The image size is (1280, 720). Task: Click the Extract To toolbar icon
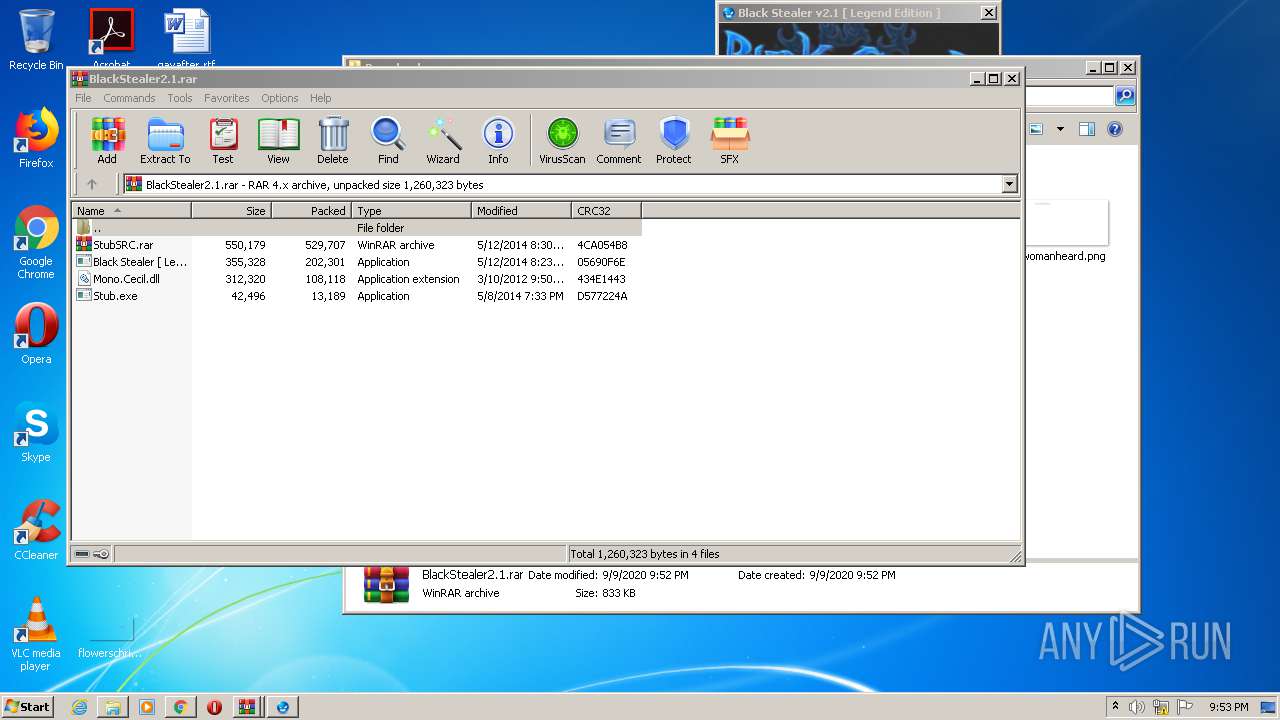(x=165, y=140)
